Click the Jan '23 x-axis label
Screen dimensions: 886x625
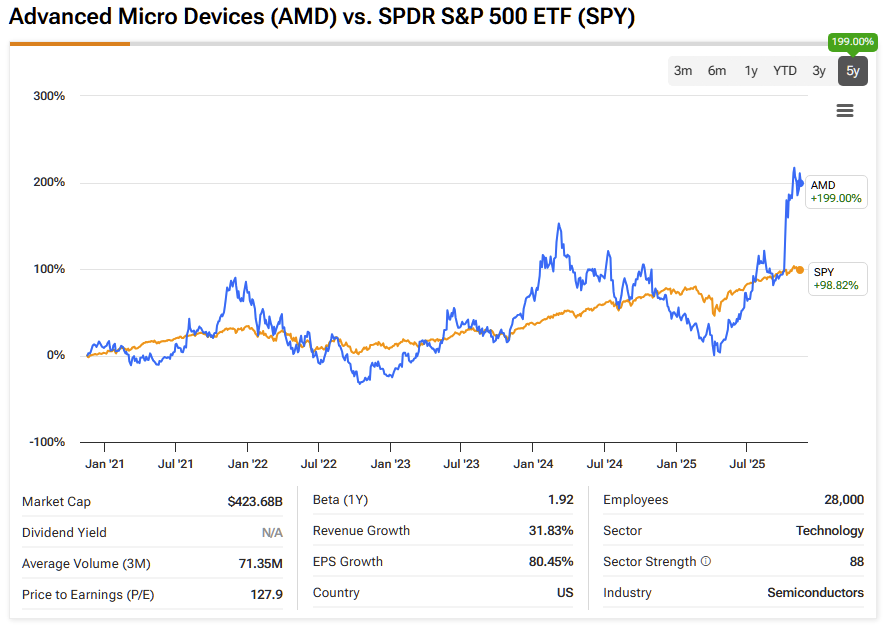390,464
